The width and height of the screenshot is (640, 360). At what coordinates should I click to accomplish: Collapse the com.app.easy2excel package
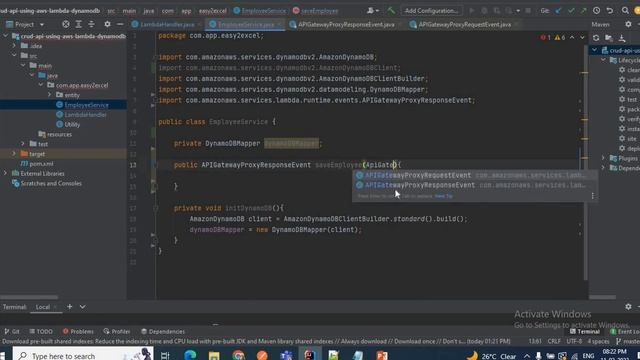(41, 85)
